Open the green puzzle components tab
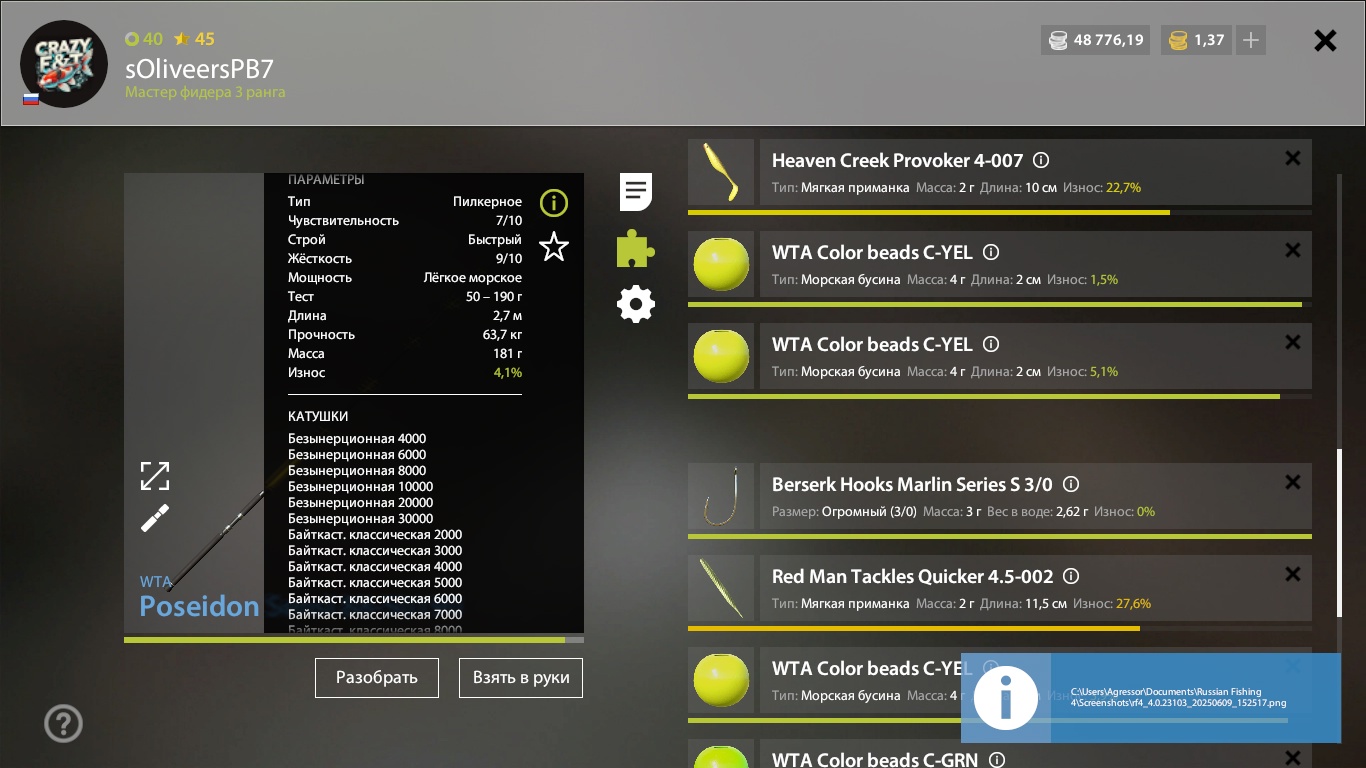This screenshot has width=1366, height=768. point(636,248)
